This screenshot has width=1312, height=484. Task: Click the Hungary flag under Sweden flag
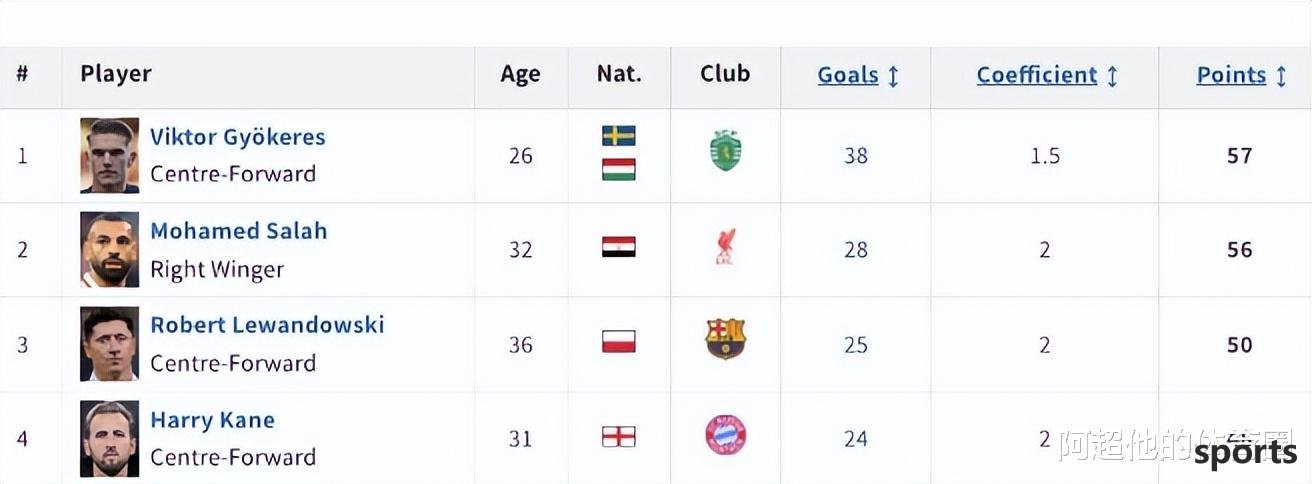[619, 170]
